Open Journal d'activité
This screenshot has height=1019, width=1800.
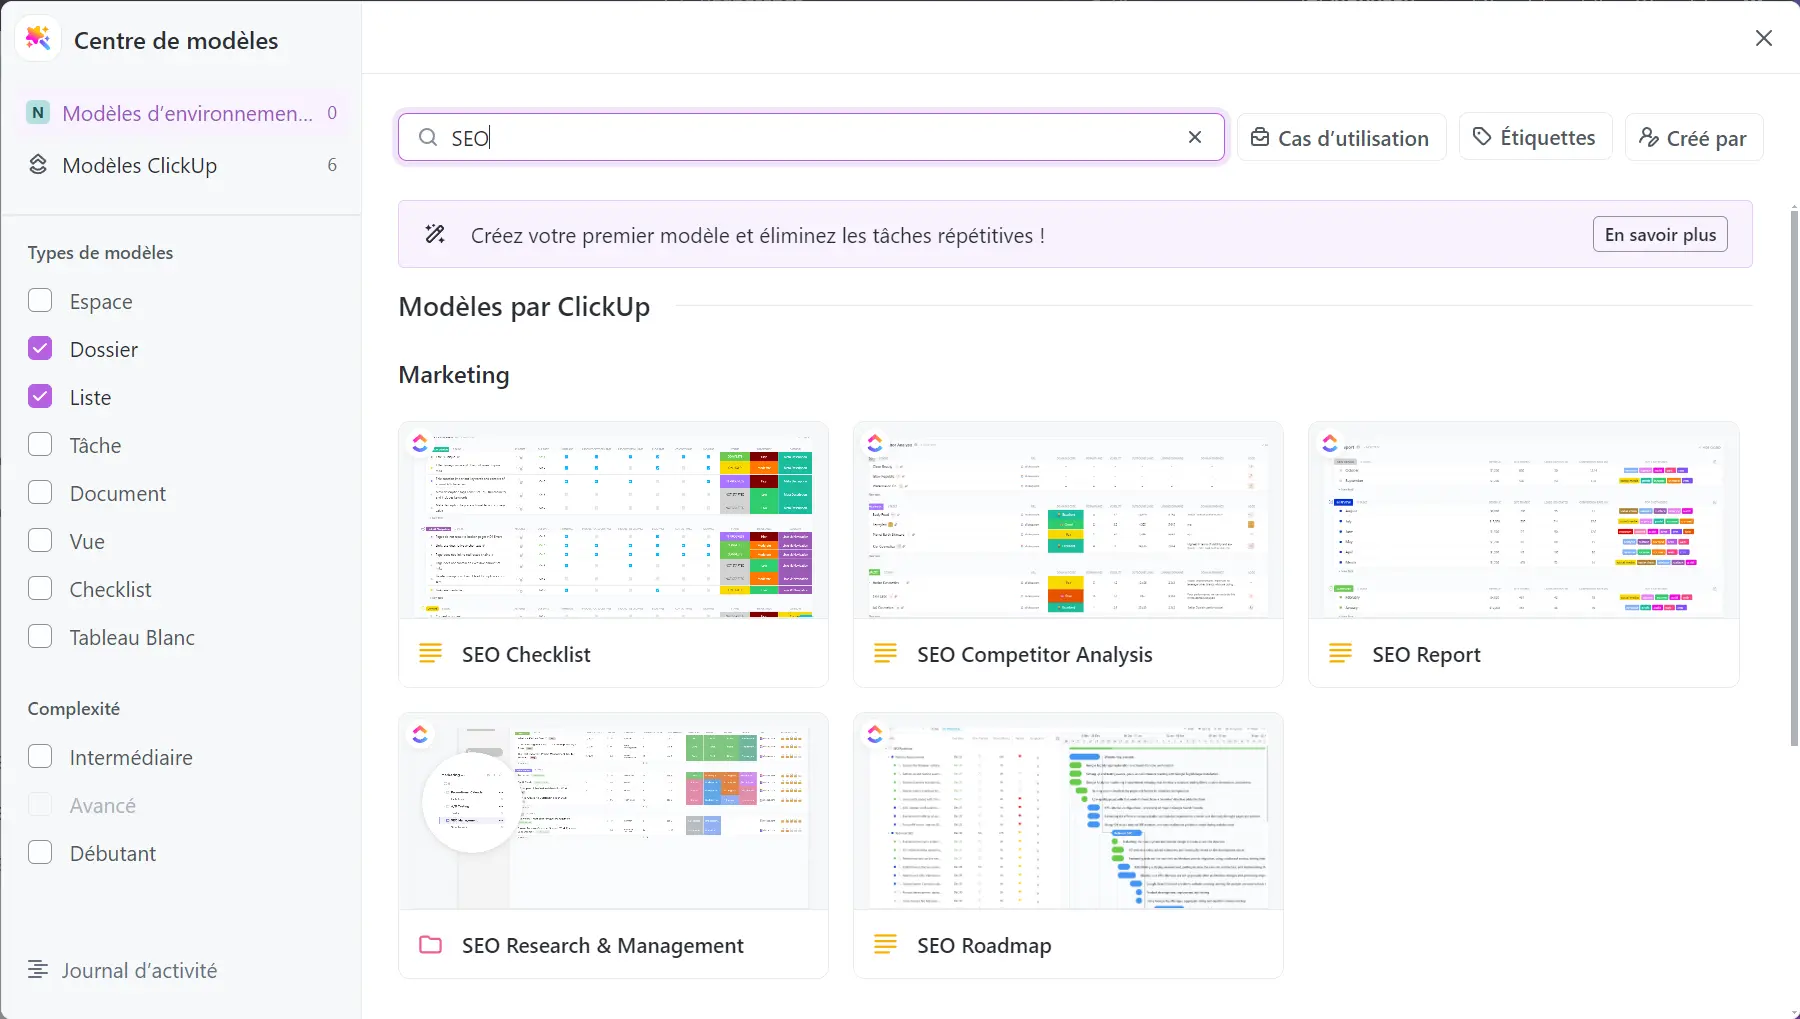pos(122,970)
